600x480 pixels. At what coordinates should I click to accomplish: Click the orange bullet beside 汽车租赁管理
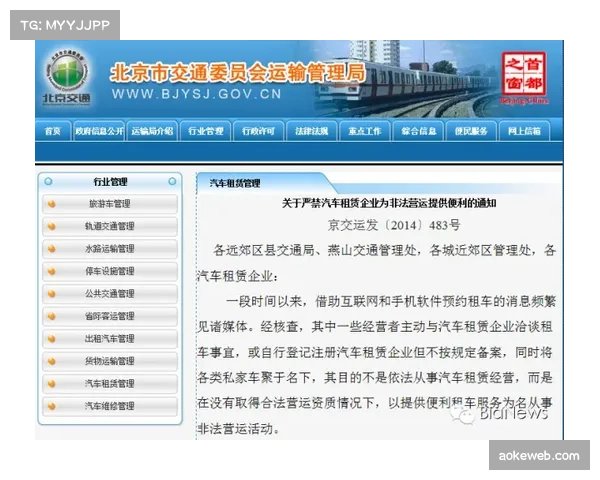pyautogui.click(x=52, y=384)
